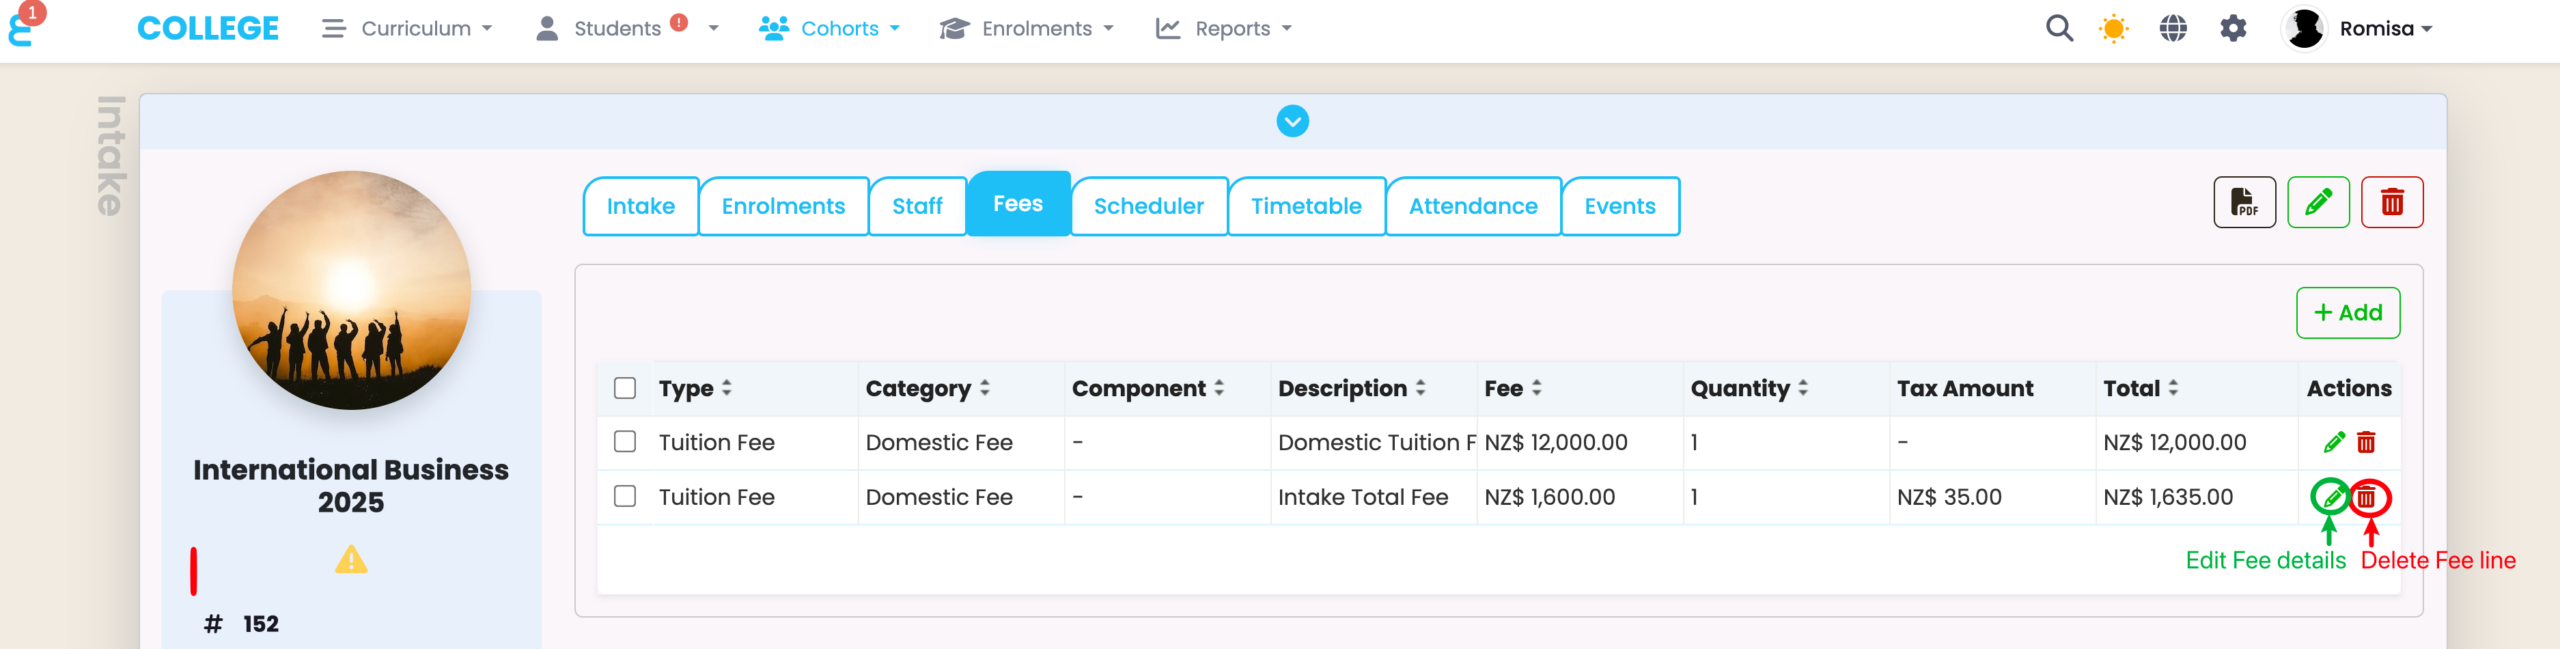Delete the Domestic Tuition fee line

2366,442
